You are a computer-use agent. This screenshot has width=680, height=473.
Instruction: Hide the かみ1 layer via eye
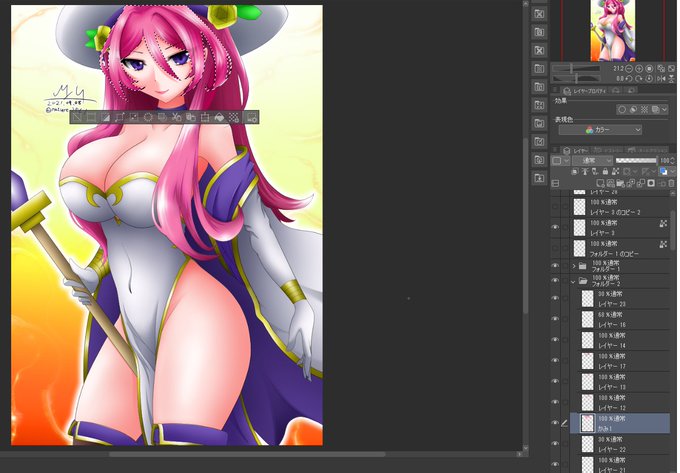[x=555, y=423]
